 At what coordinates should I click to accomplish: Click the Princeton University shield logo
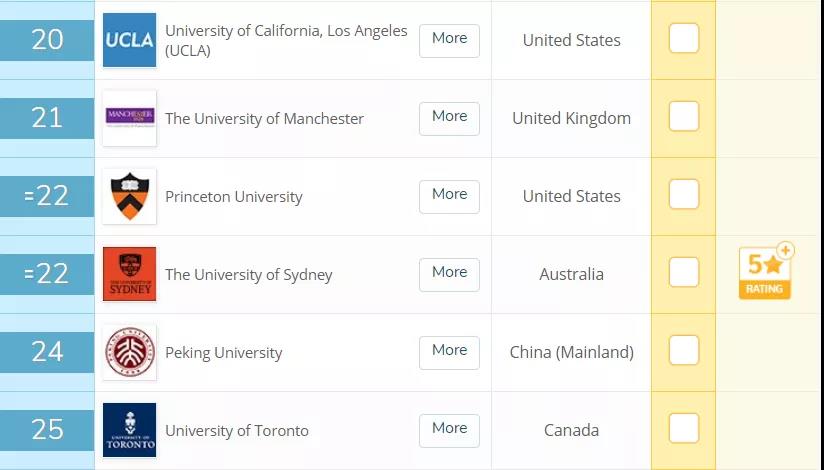tap(130, 196)
